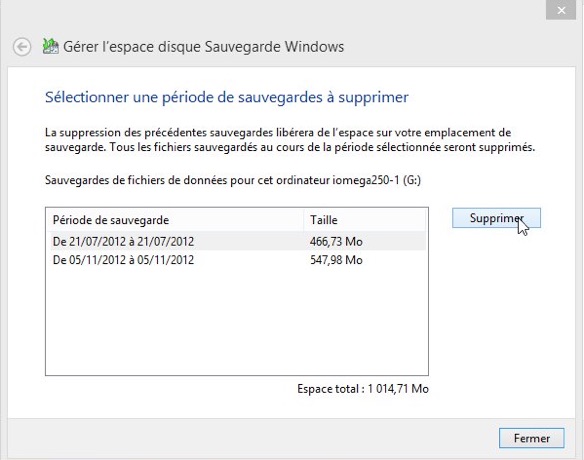The image size is (584, 460).
Task: Sort by Période de sauvegarde column header
Action: 175,220
